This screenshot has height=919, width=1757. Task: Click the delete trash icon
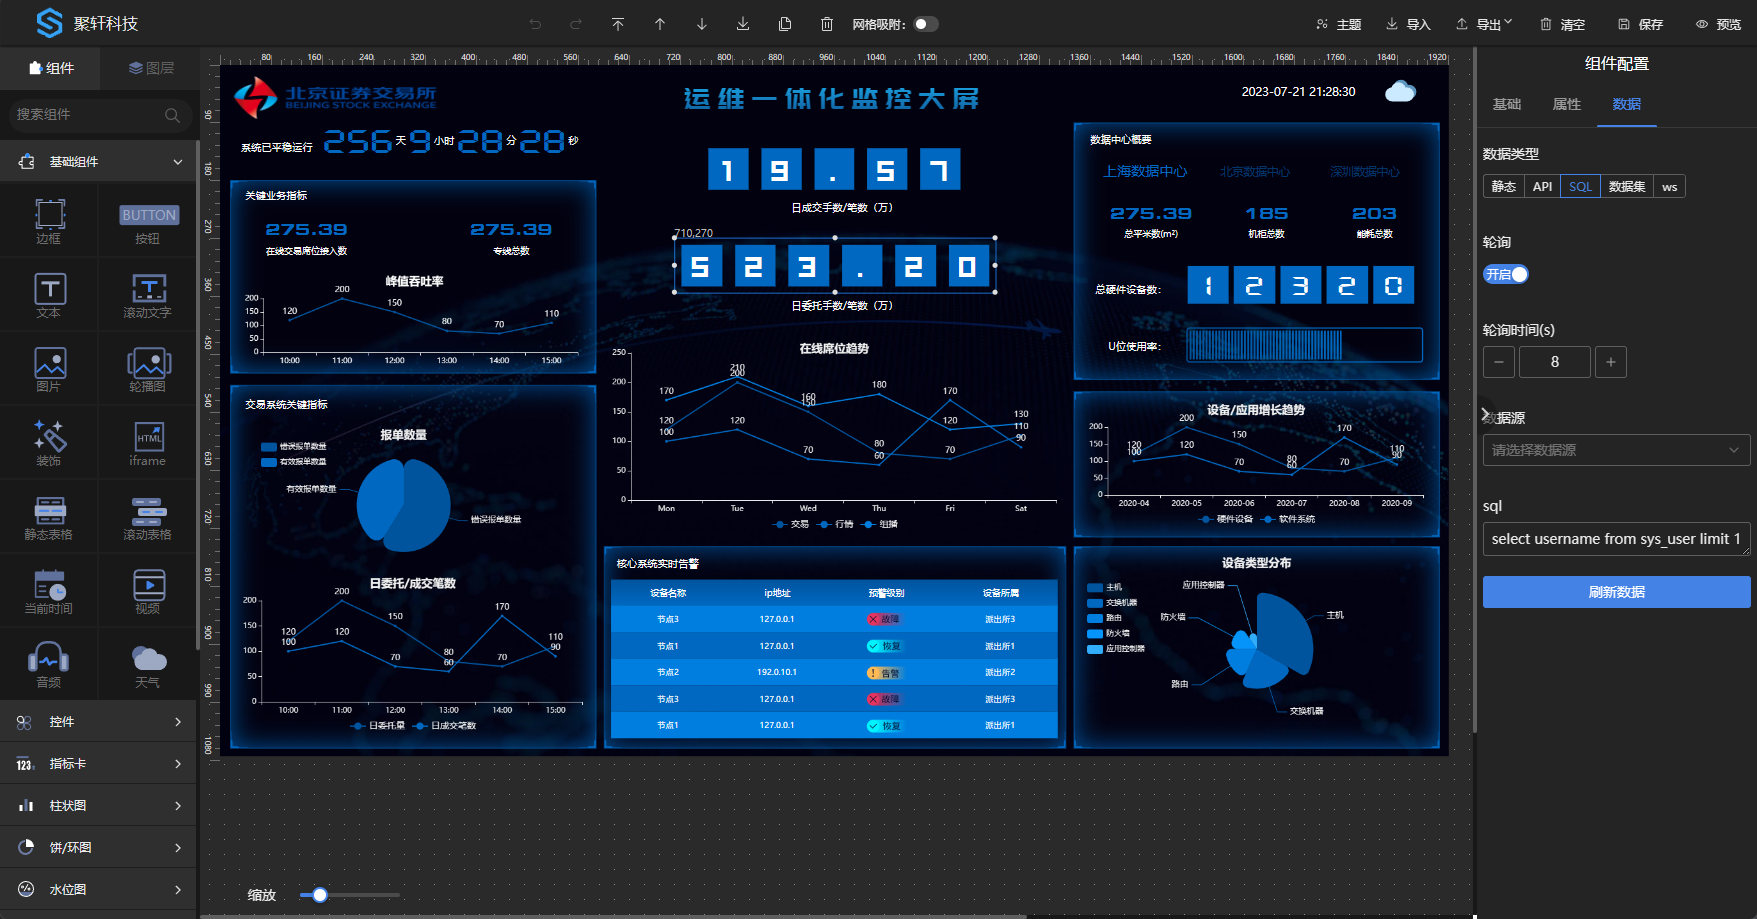[x=827, y=24]
